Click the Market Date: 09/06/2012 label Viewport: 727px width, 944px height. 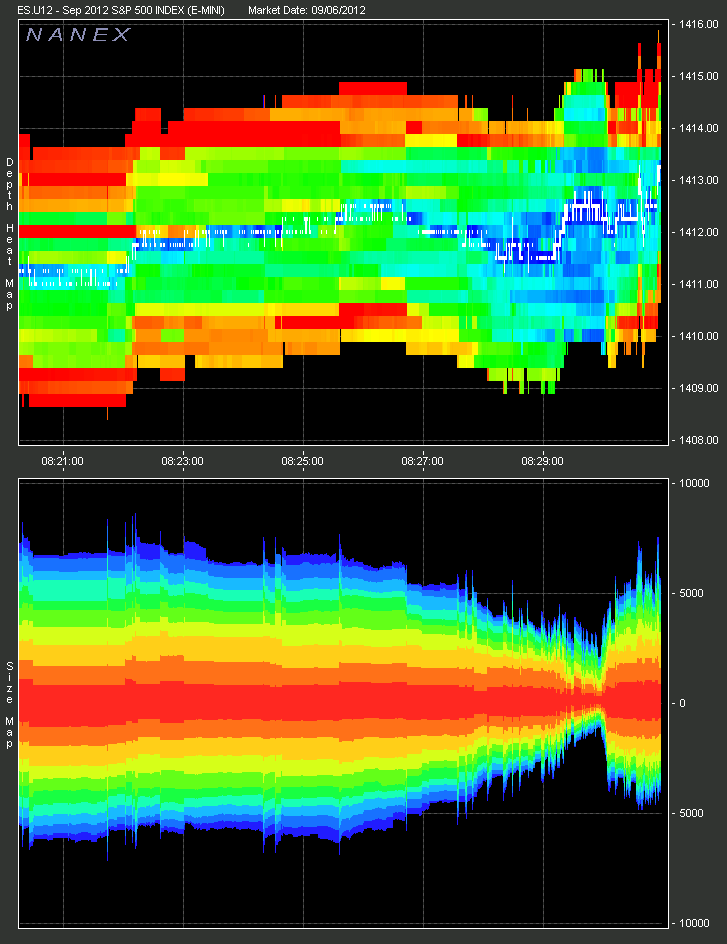point(306,10)
